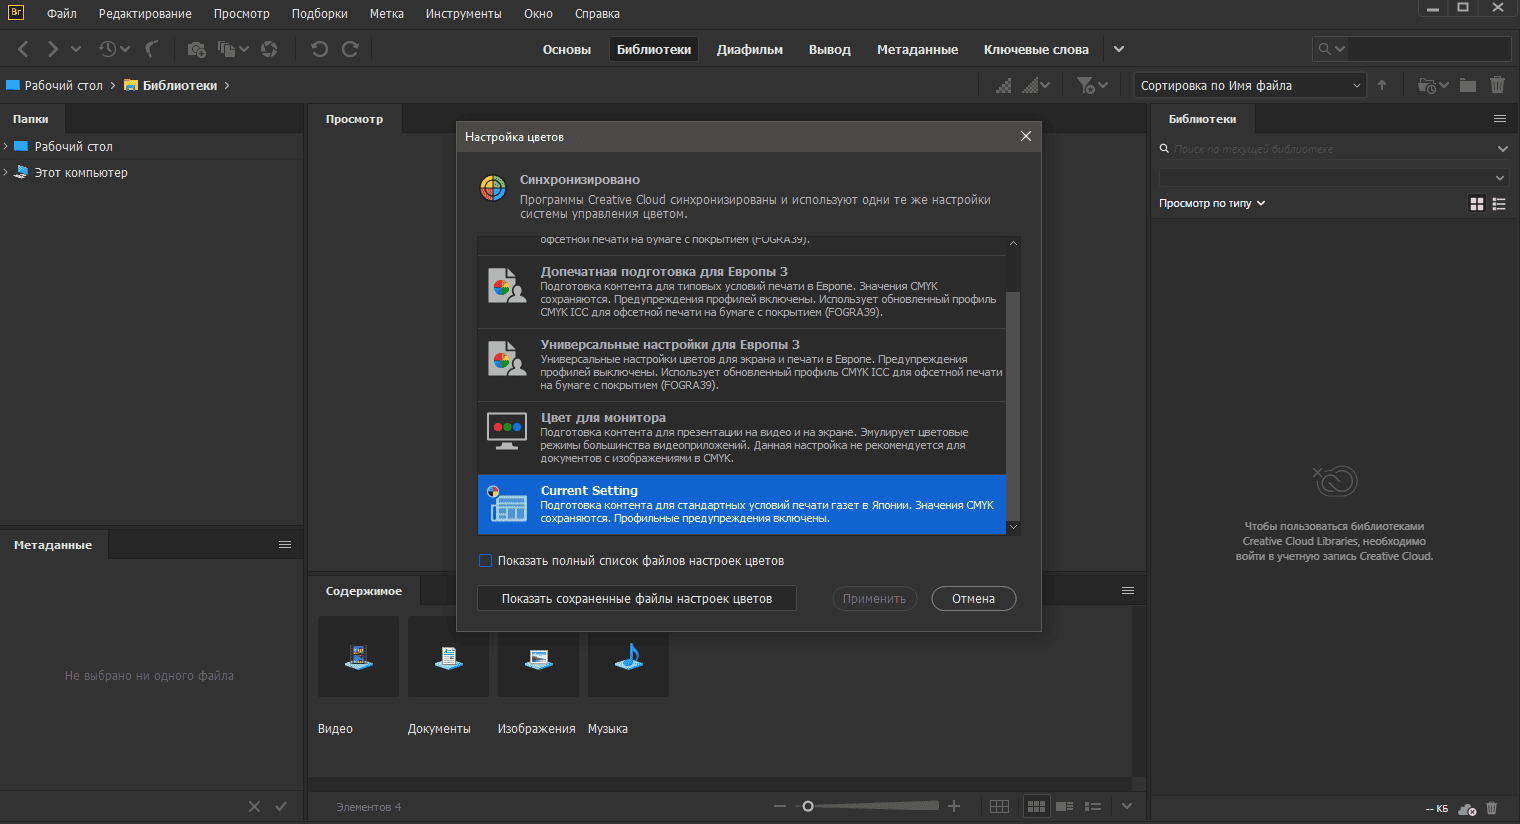1520x824 pixels.
Task: Click trash icon at Libraries panel bottom
Action: (x=1492, y=808)
